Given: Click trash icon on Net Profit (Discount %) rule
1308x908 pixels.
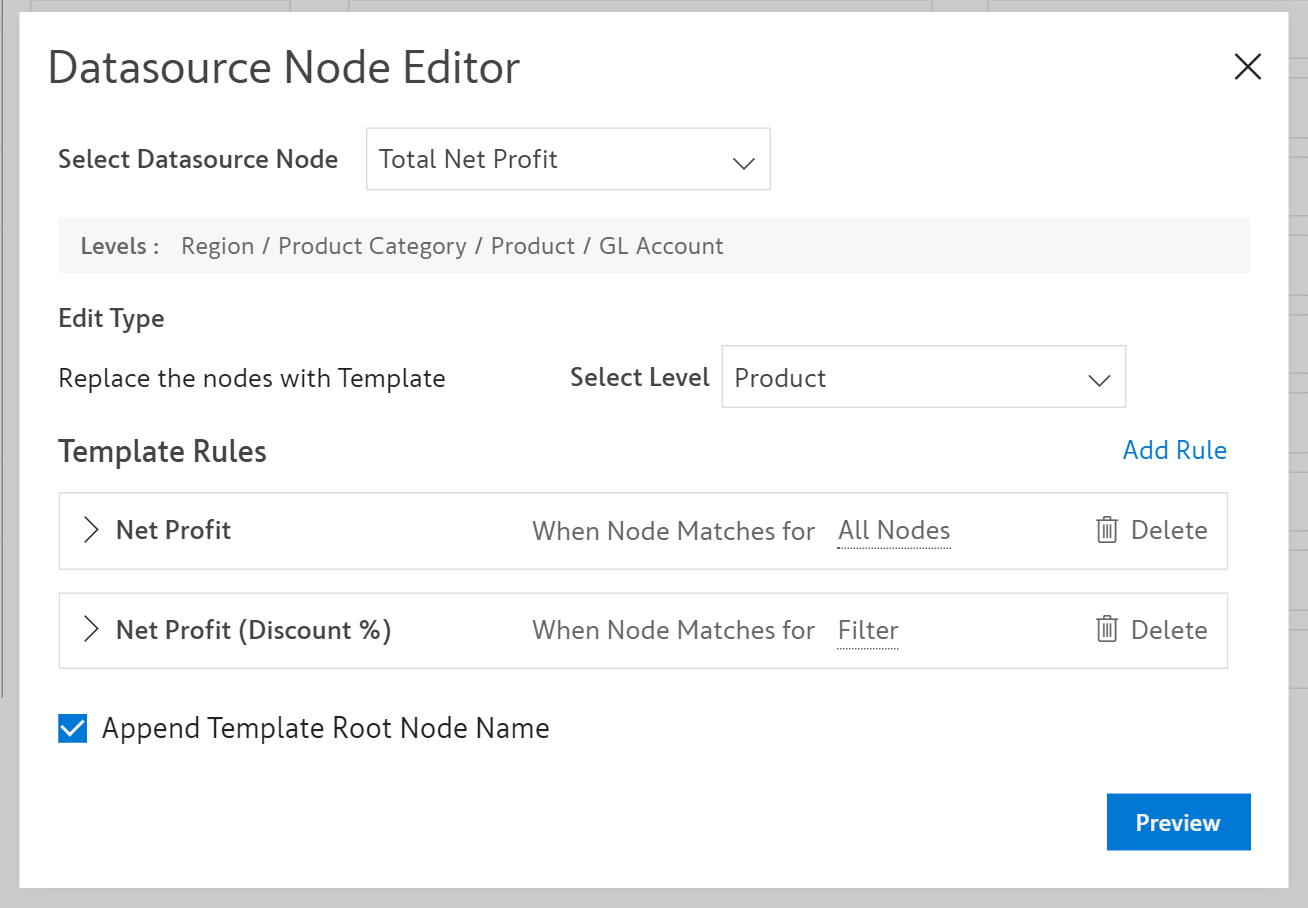Looking at the screenshot, I should tap(1106, 630).
